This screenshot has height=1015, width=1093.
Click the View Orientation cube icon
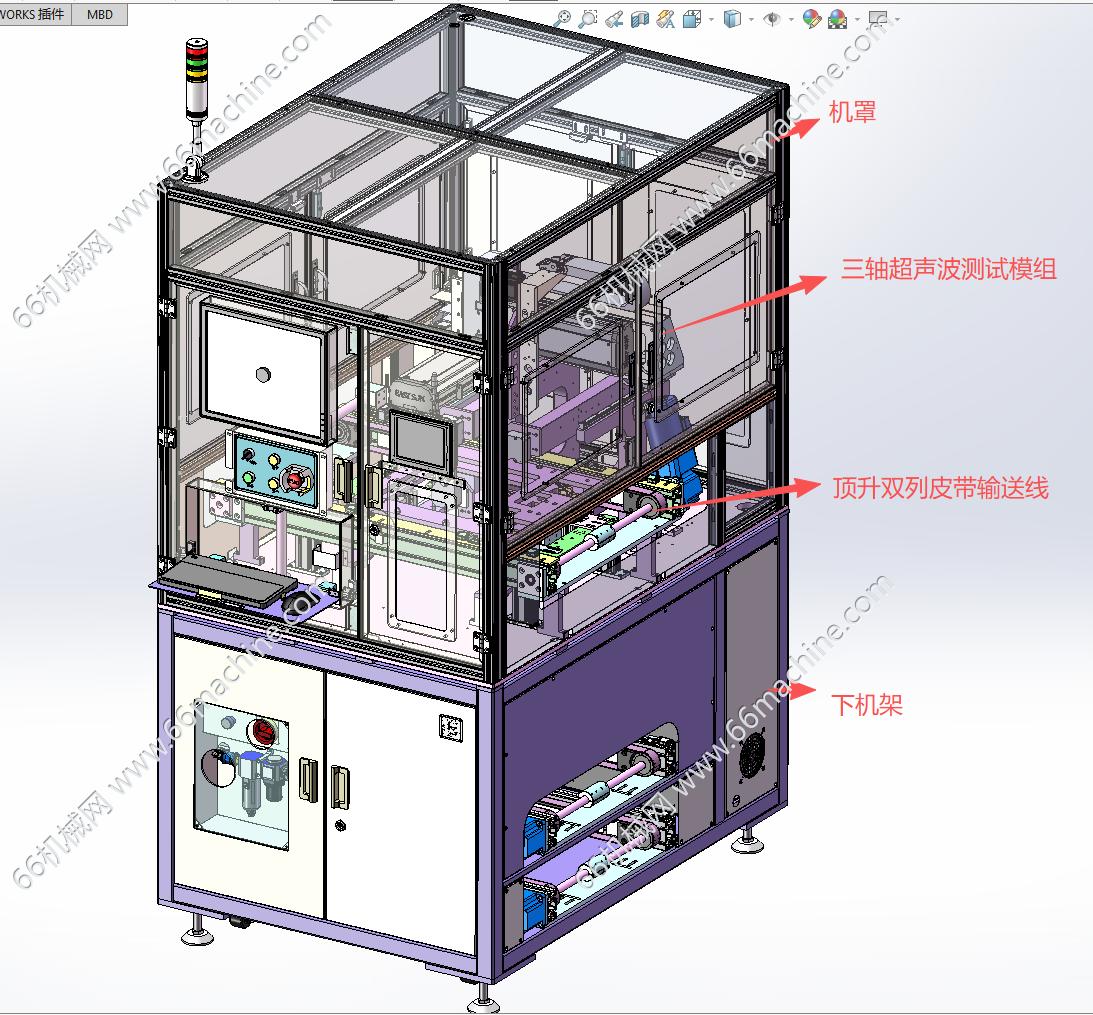(691, 18)
